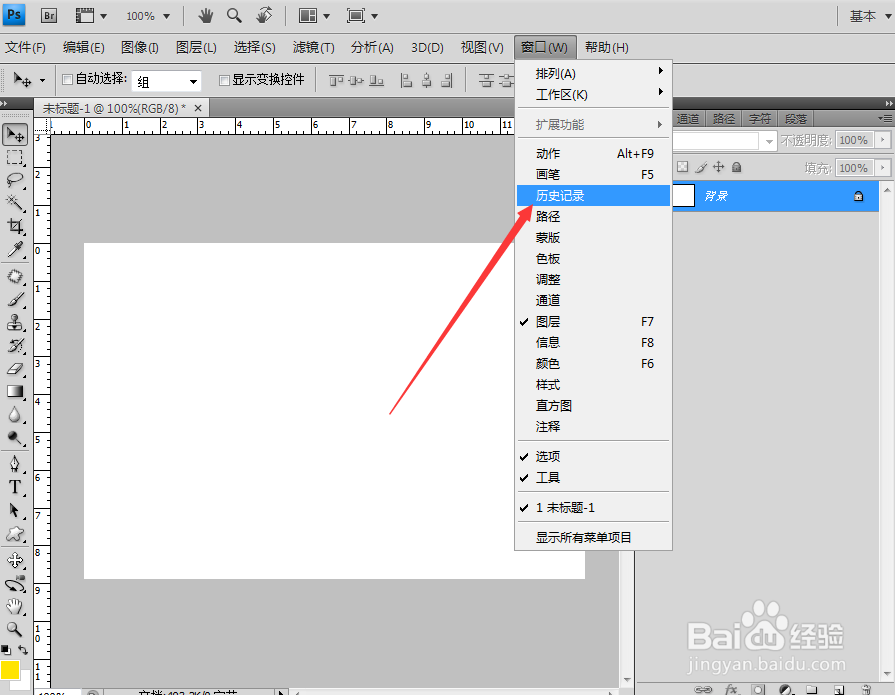The width and height of the screenshot is (895, 695).
Task: Select the Zoom tool in the toolbox
Action: point(15,629)
